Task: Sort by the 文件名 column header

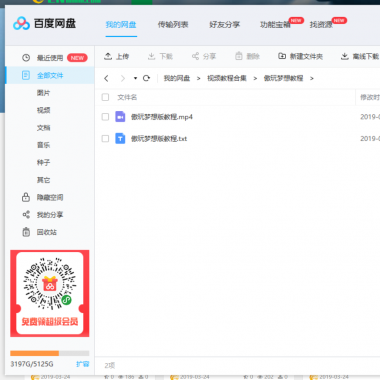Action: (x=127, y=97)
